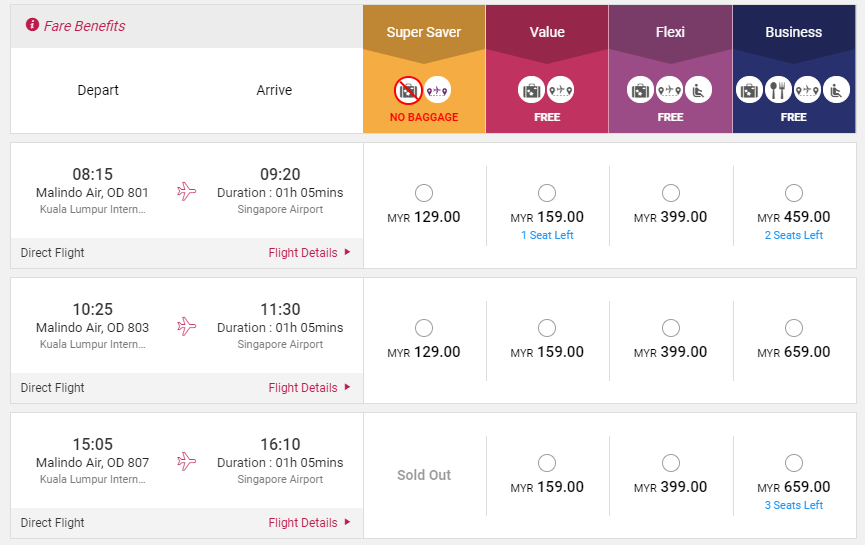Select Super Saver MYR 129.00 for OD 801

424,193
